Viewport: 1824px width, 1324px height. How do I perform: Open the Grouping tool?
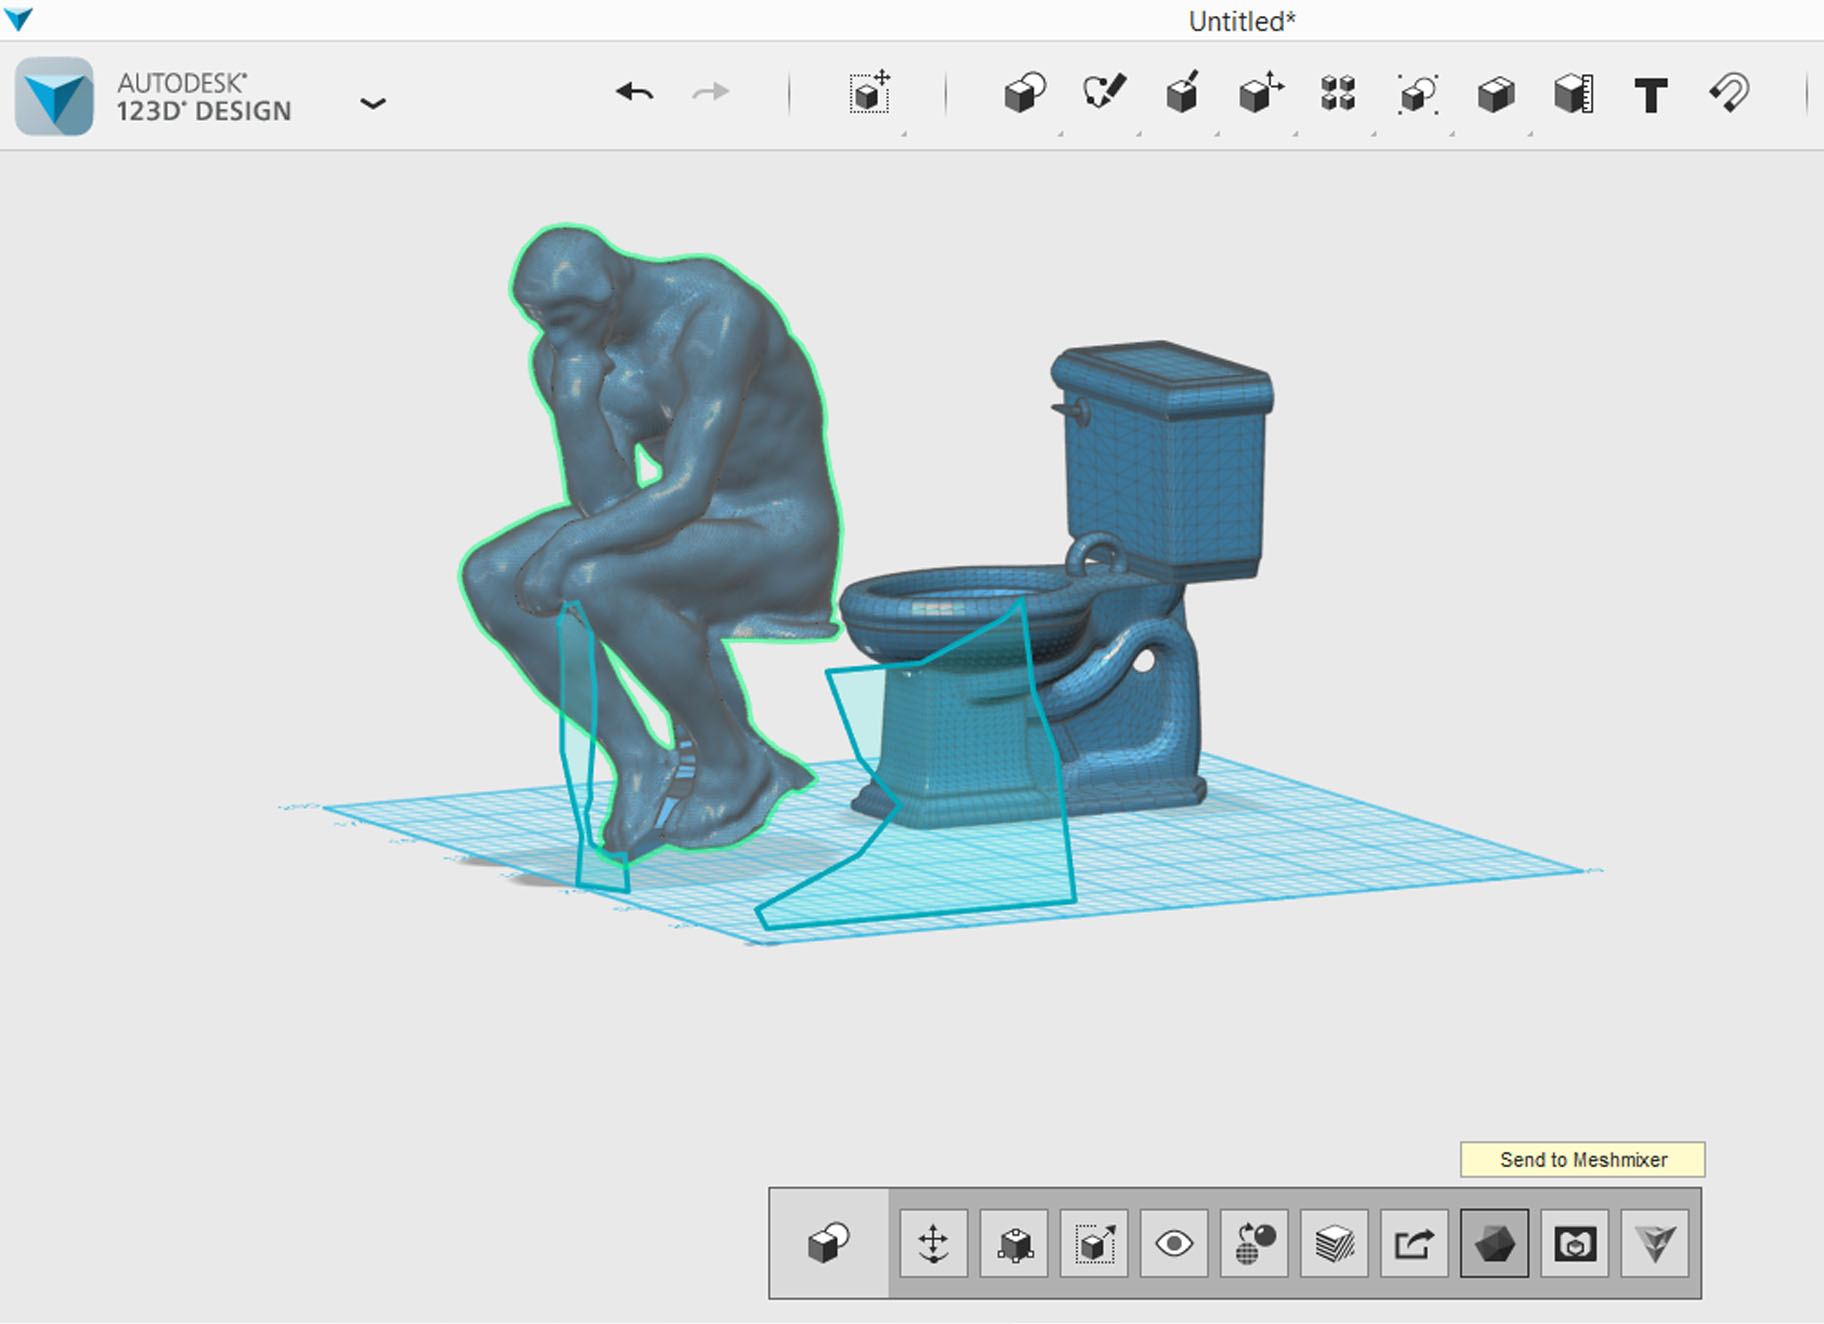[1417, 94]
